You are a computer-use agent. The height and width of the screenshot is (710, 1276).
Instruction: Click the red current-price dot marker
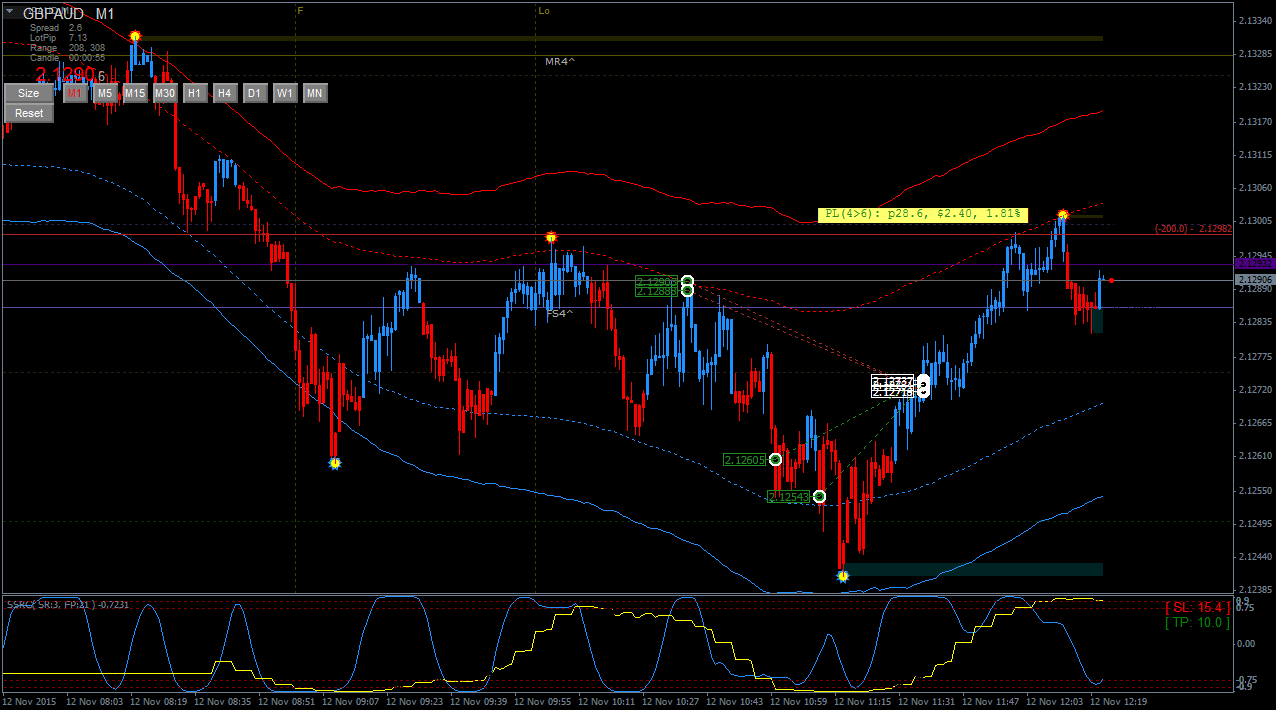point(1111,281)
